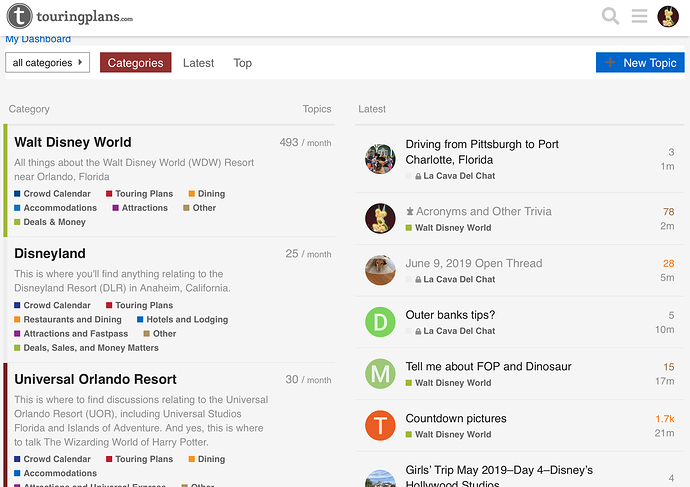Click the 1.7k reply count
This screenshot has width=690, height=487.
tap(664, 419)
